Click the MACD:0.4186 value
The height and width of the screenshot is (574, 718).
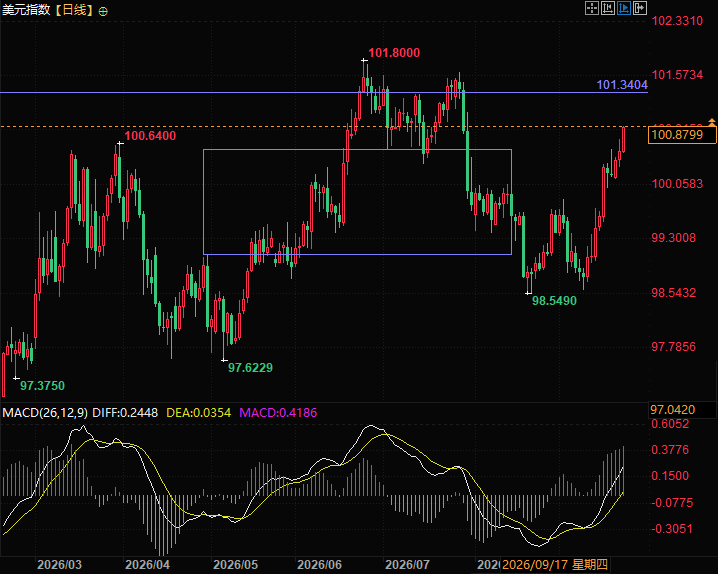[x=278, y=413]
